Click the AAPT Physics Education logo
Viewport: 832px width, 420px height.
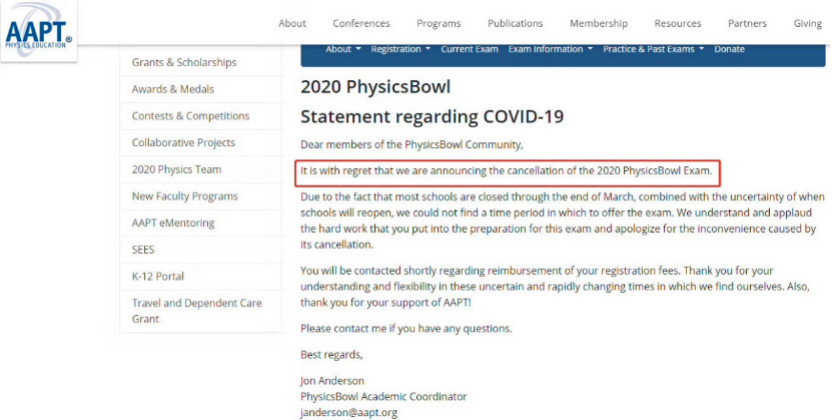pyautogui.click(x=38, y=29)
